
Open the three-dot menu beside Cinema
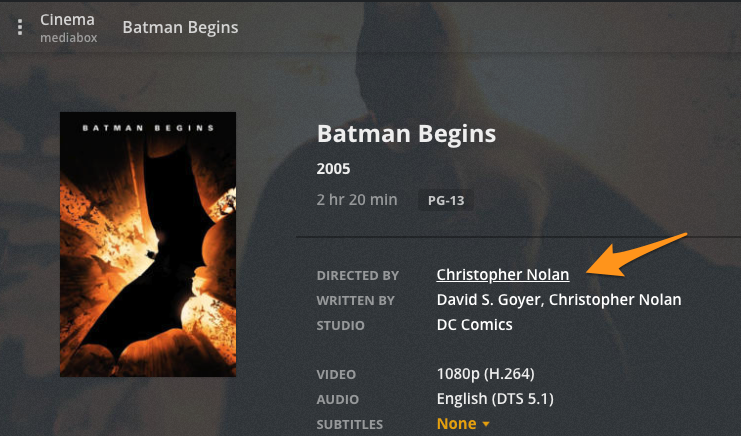click(x=20, y=27)
